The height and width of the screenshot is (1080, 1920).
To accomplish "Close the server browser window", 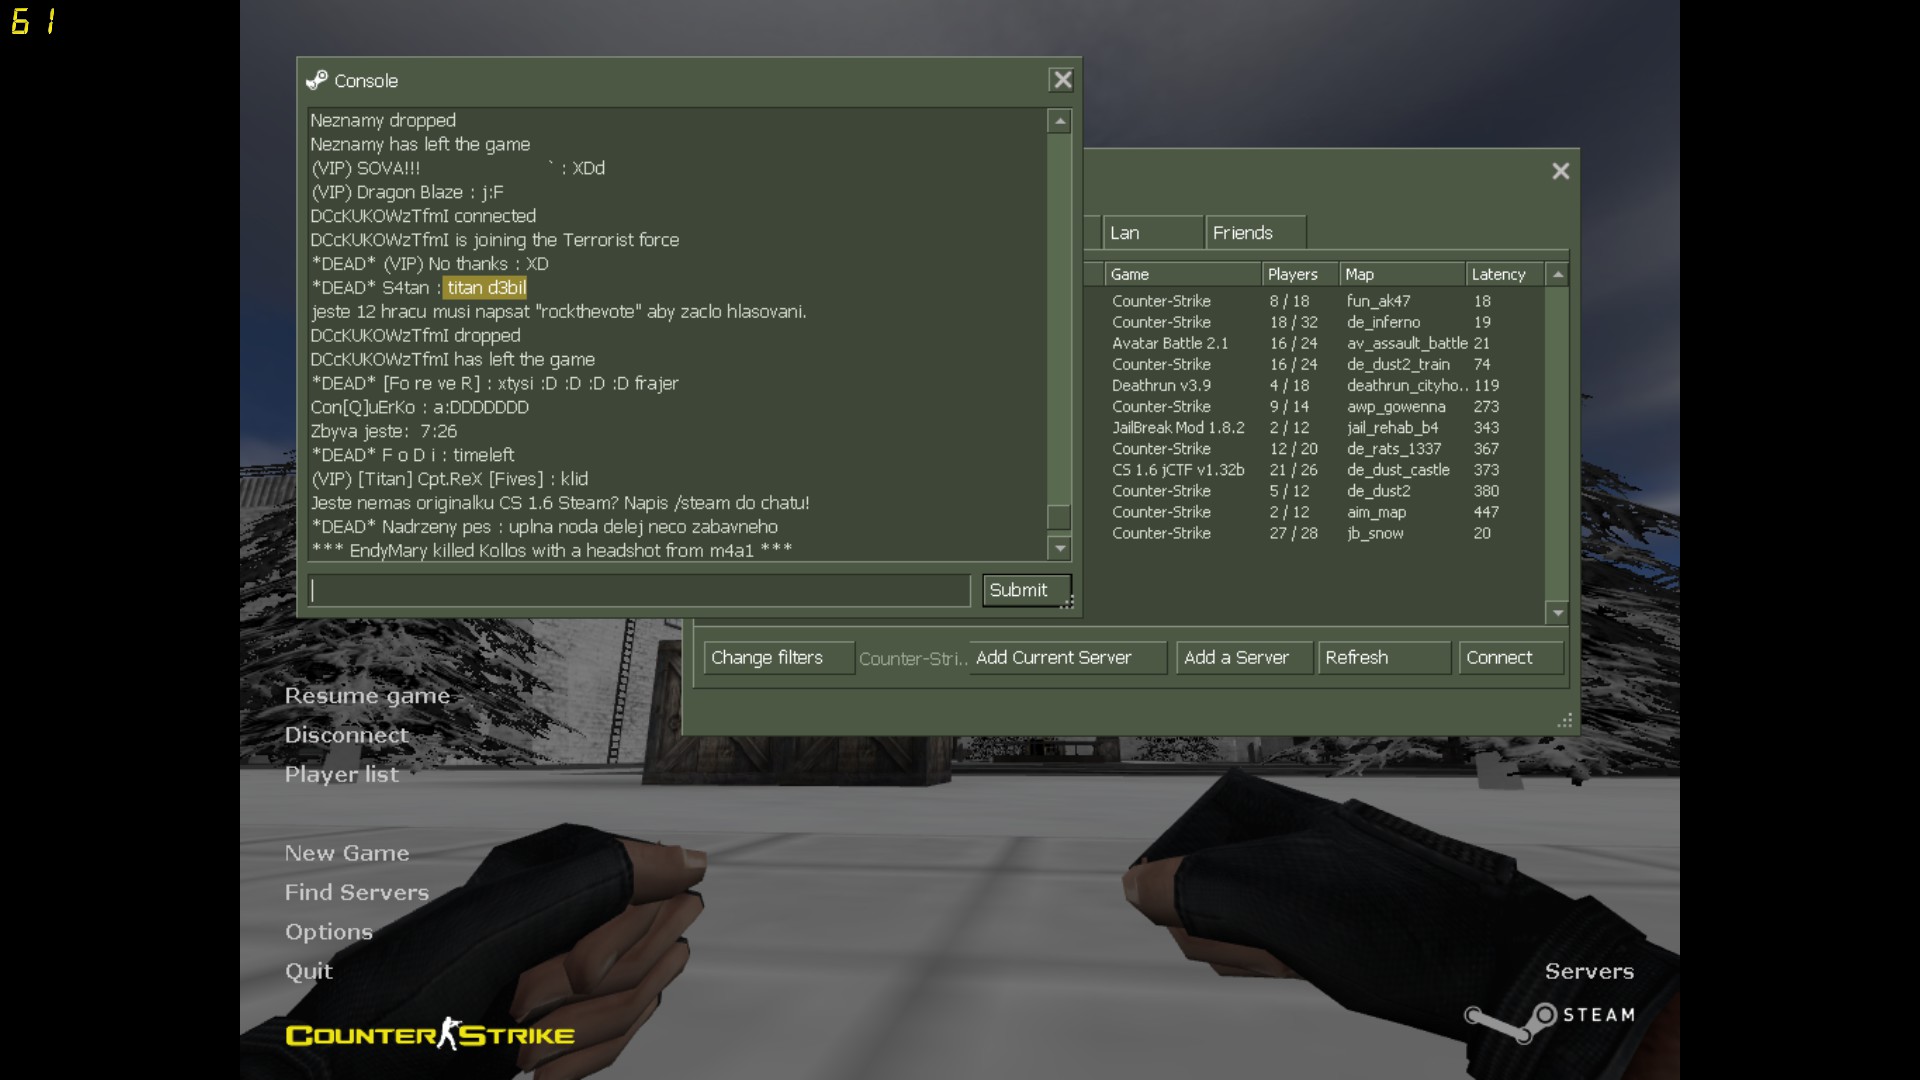I will point(1560,171).
